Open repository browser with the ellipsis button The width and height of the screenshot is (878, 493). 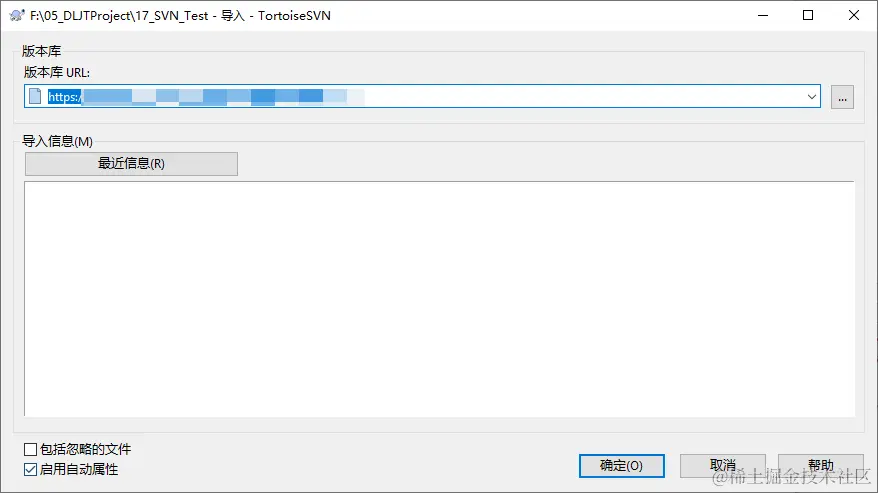[842, 97]
